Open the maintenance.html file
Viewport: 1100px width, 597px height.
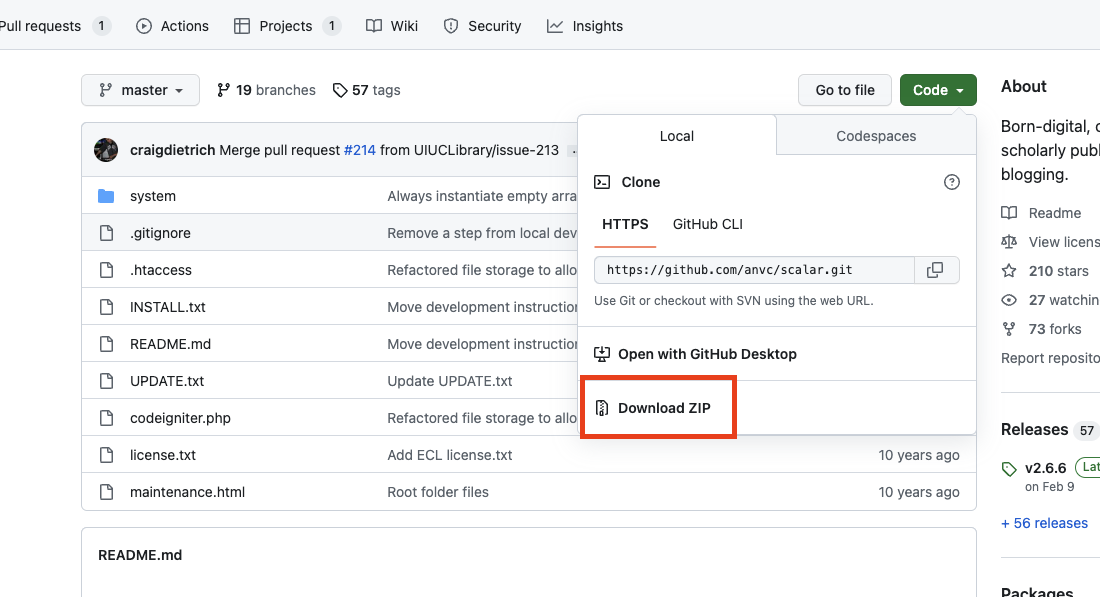pos(187,492)
